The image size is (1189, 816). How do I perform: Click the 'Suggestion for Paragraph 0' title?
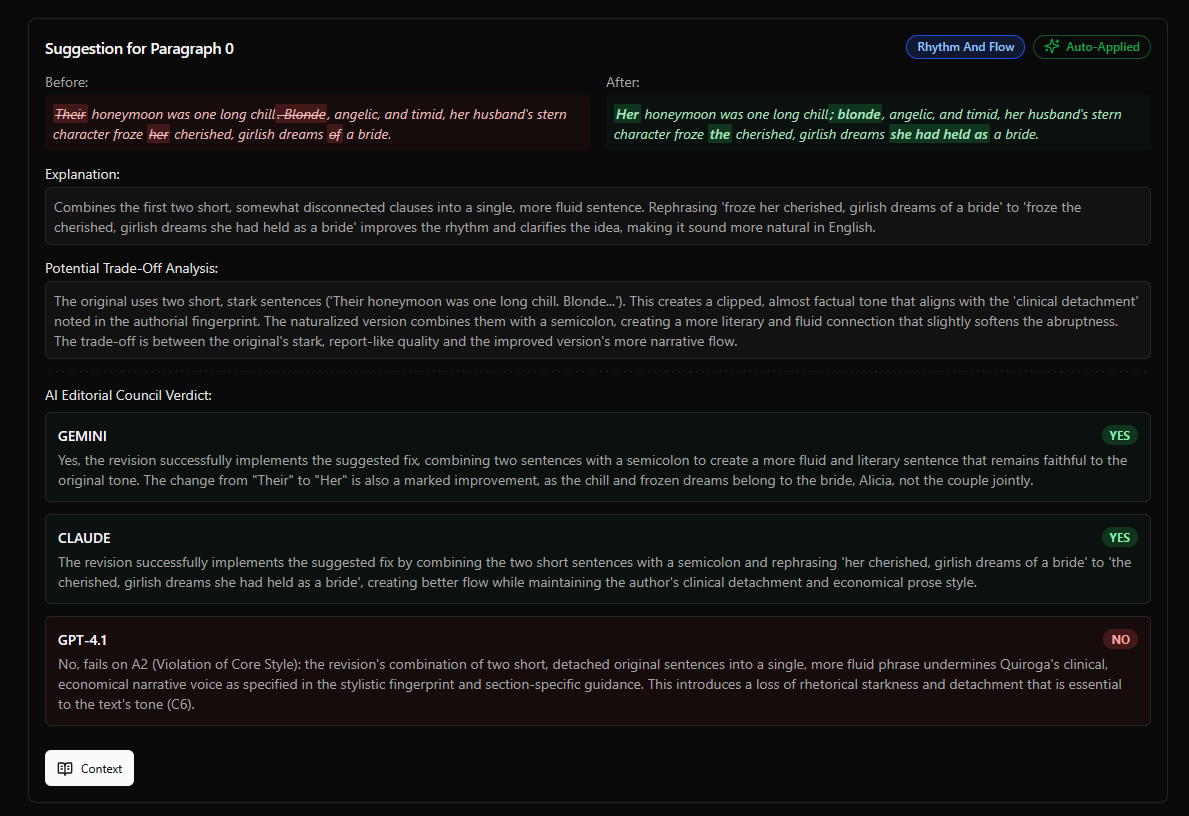tap(140, 49)
